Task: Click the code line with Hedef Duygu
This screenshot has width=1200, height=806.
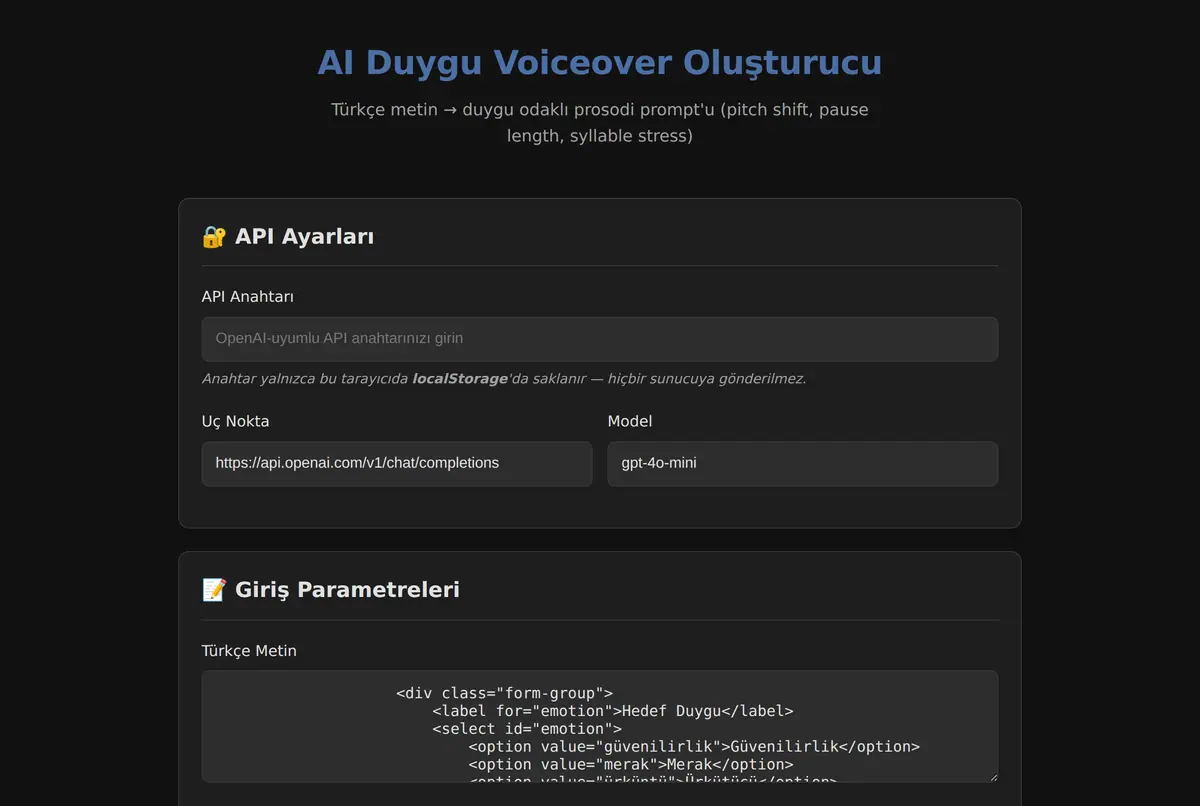Action: pos(612,711)
